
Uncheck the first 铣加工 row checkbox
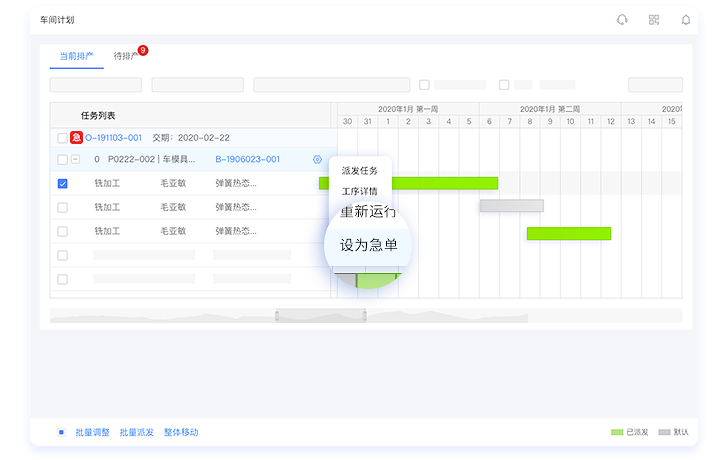coord(63,184)
